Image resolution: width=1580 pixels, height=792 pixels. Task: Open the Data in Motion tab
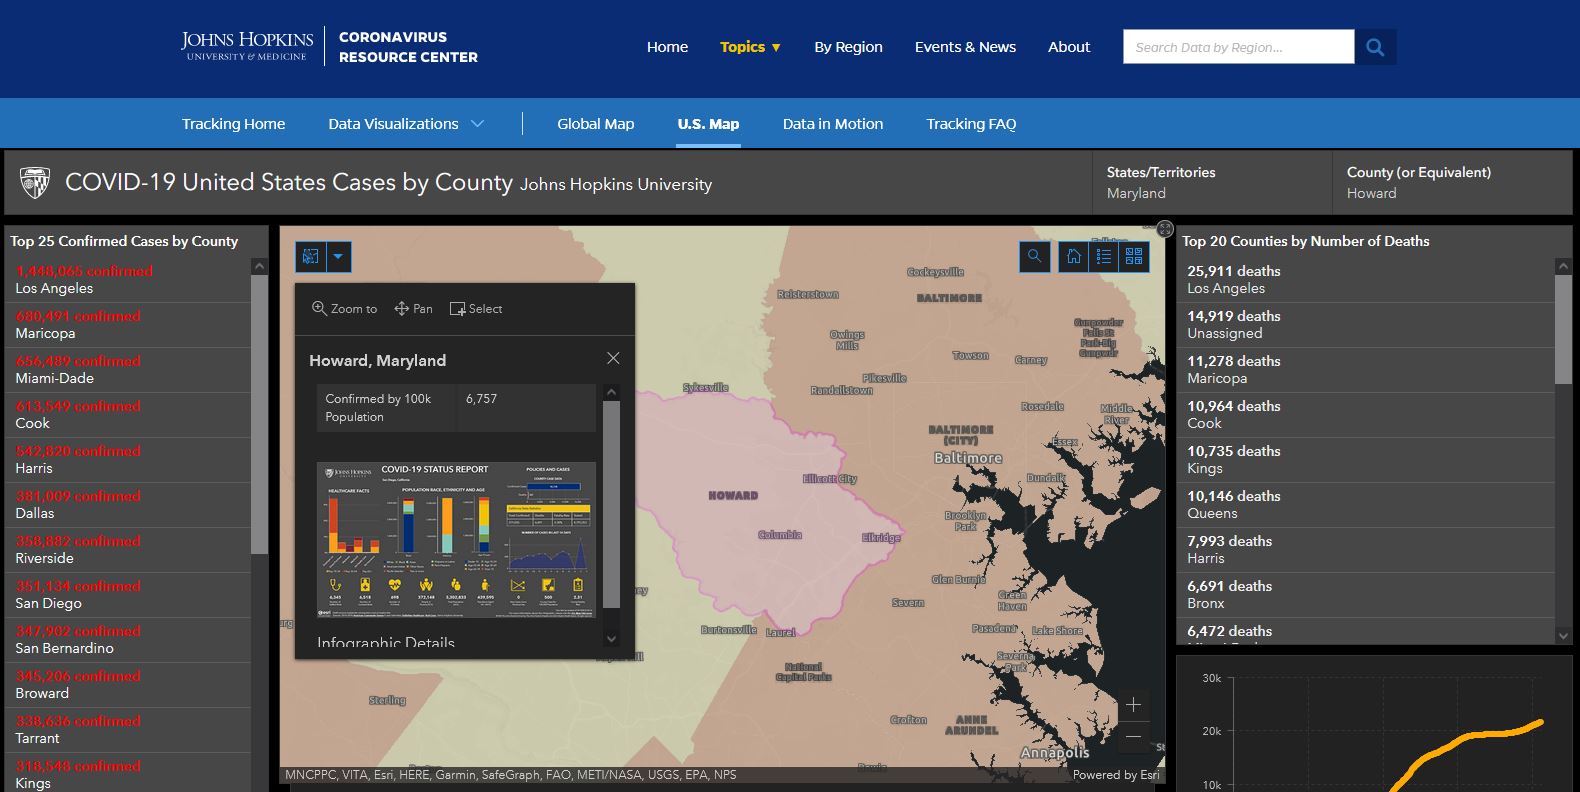[x=833, y=124]
